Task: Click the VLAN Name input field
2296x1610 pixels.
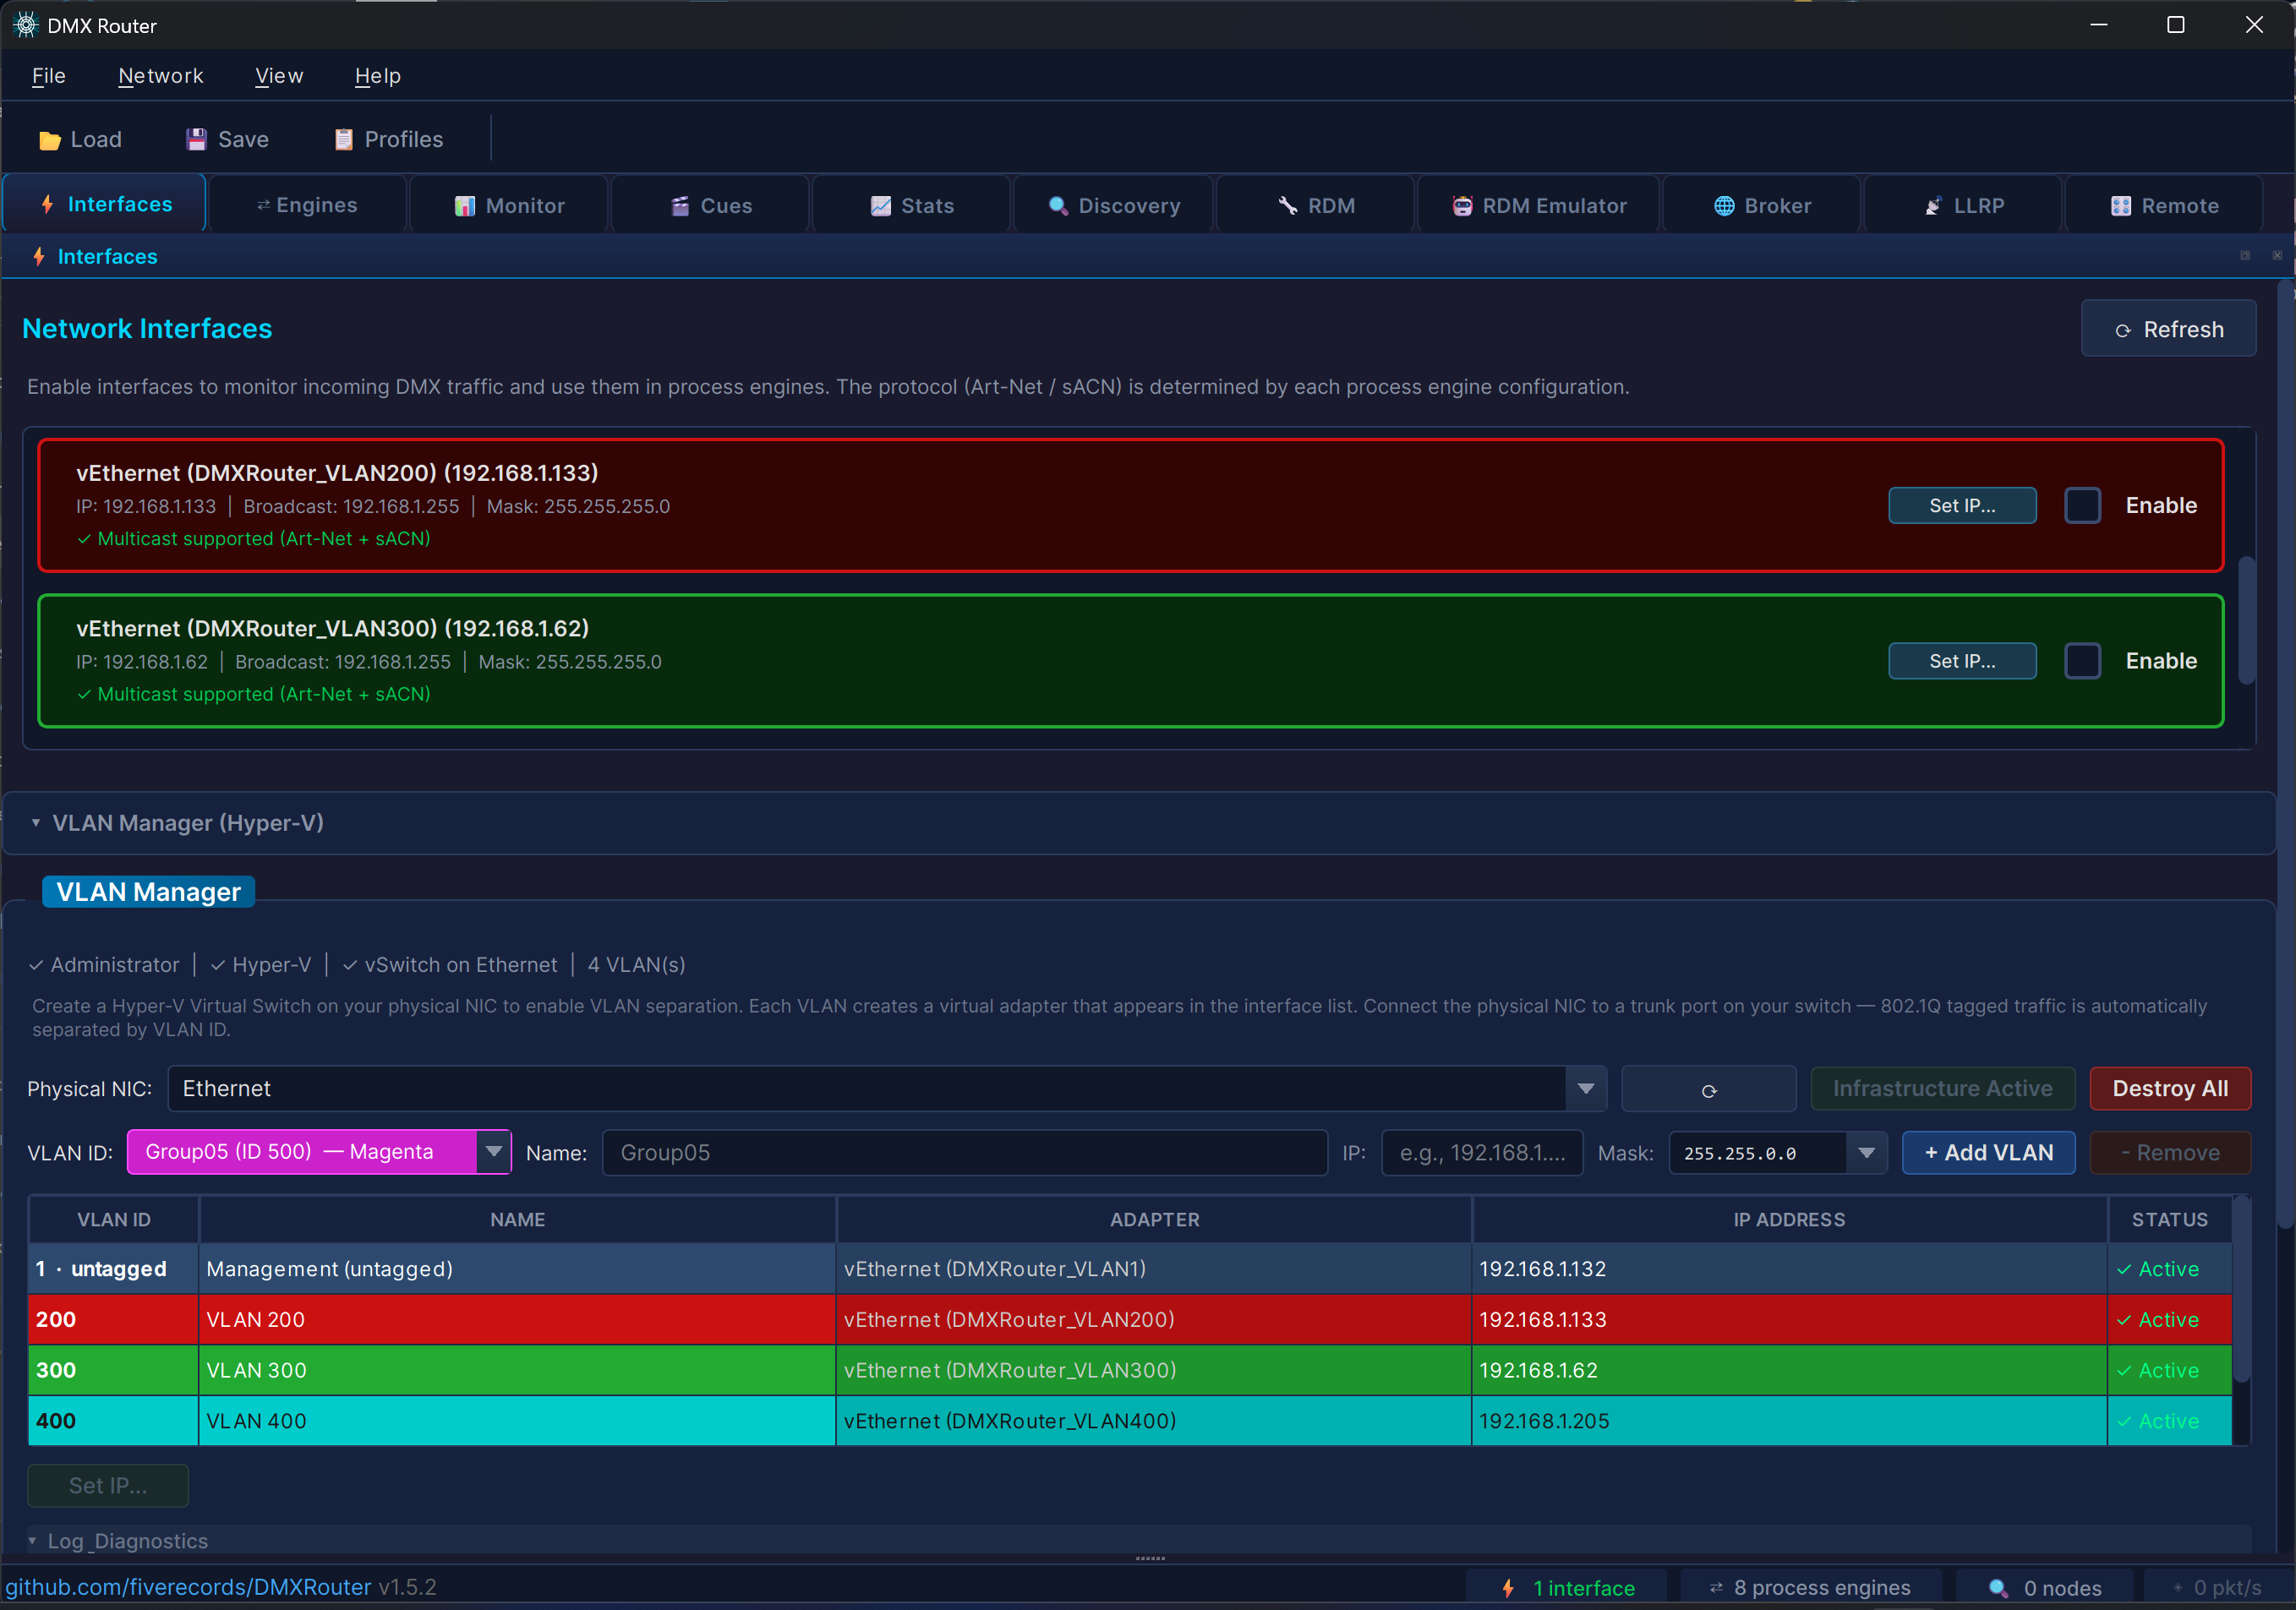Action: [965, 1153]
